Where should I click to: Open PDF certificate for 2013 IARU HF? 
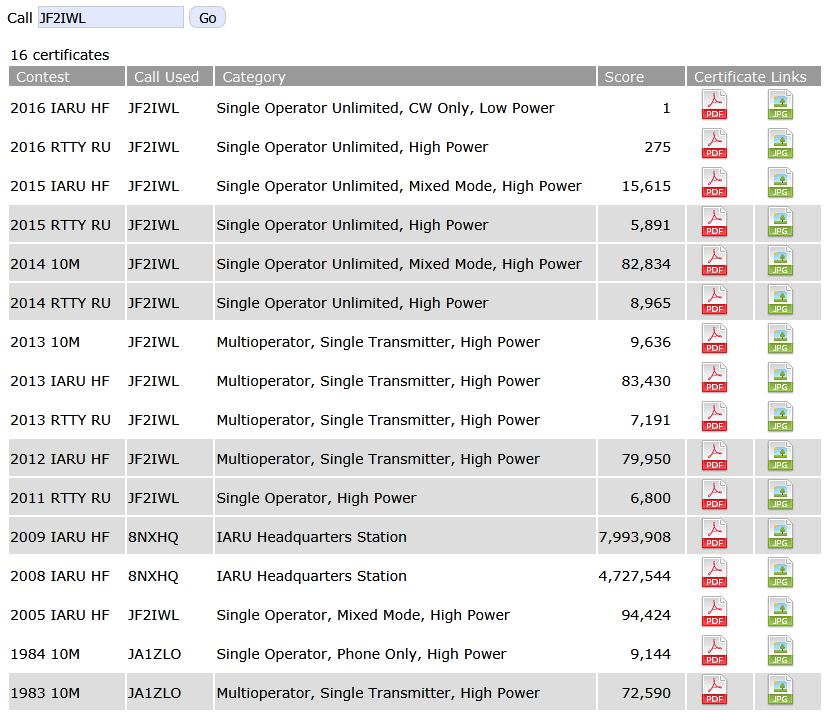coord(714,378)
